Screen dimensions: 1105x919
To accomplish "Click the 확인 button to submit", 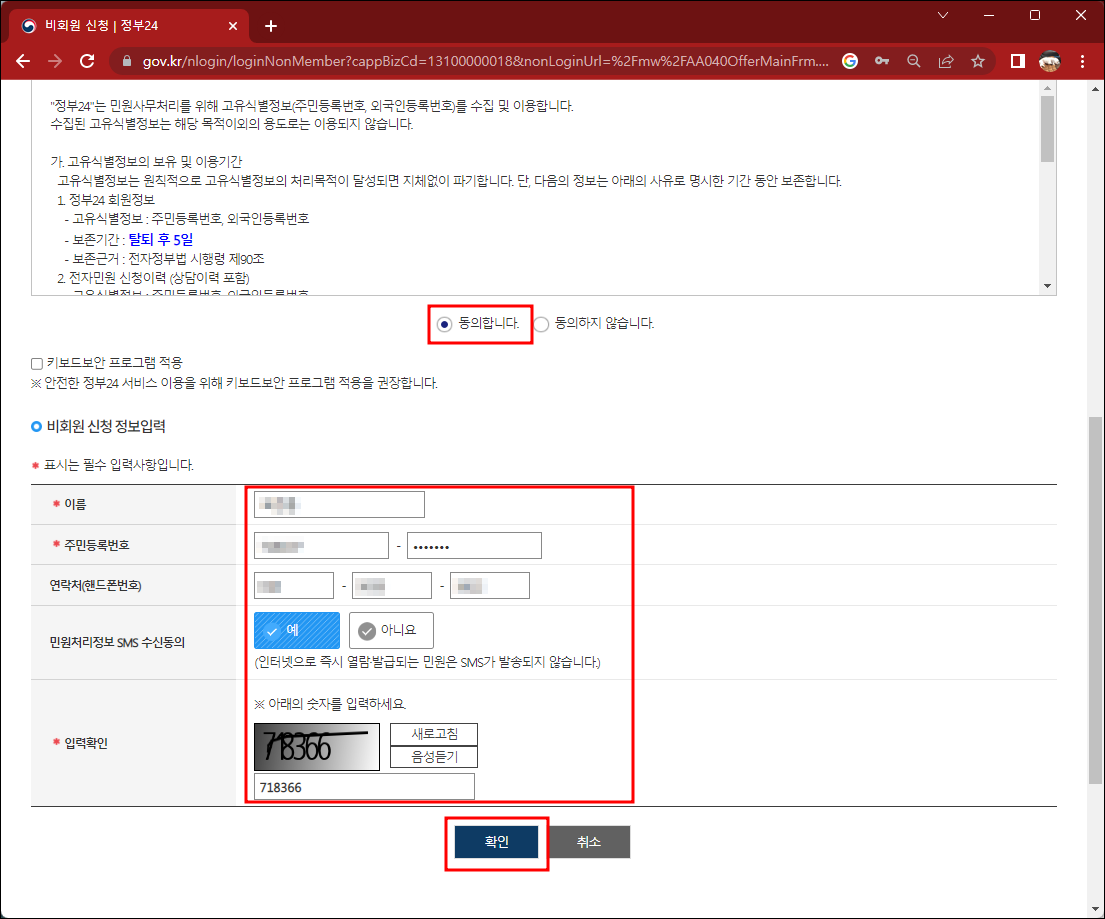I will [x=497, y=841].
